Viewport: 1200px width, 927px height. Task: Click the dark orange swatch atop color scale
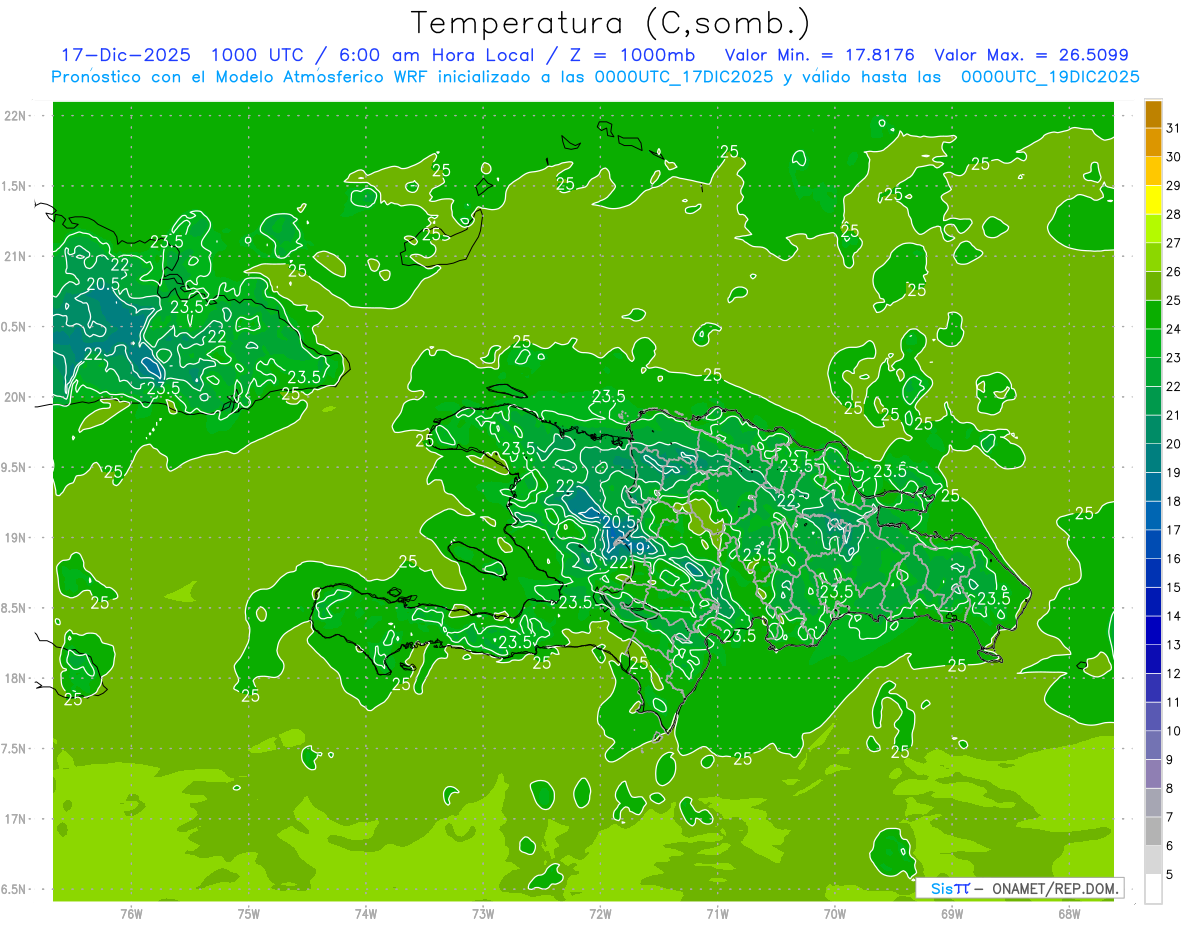pos(1153,114)
